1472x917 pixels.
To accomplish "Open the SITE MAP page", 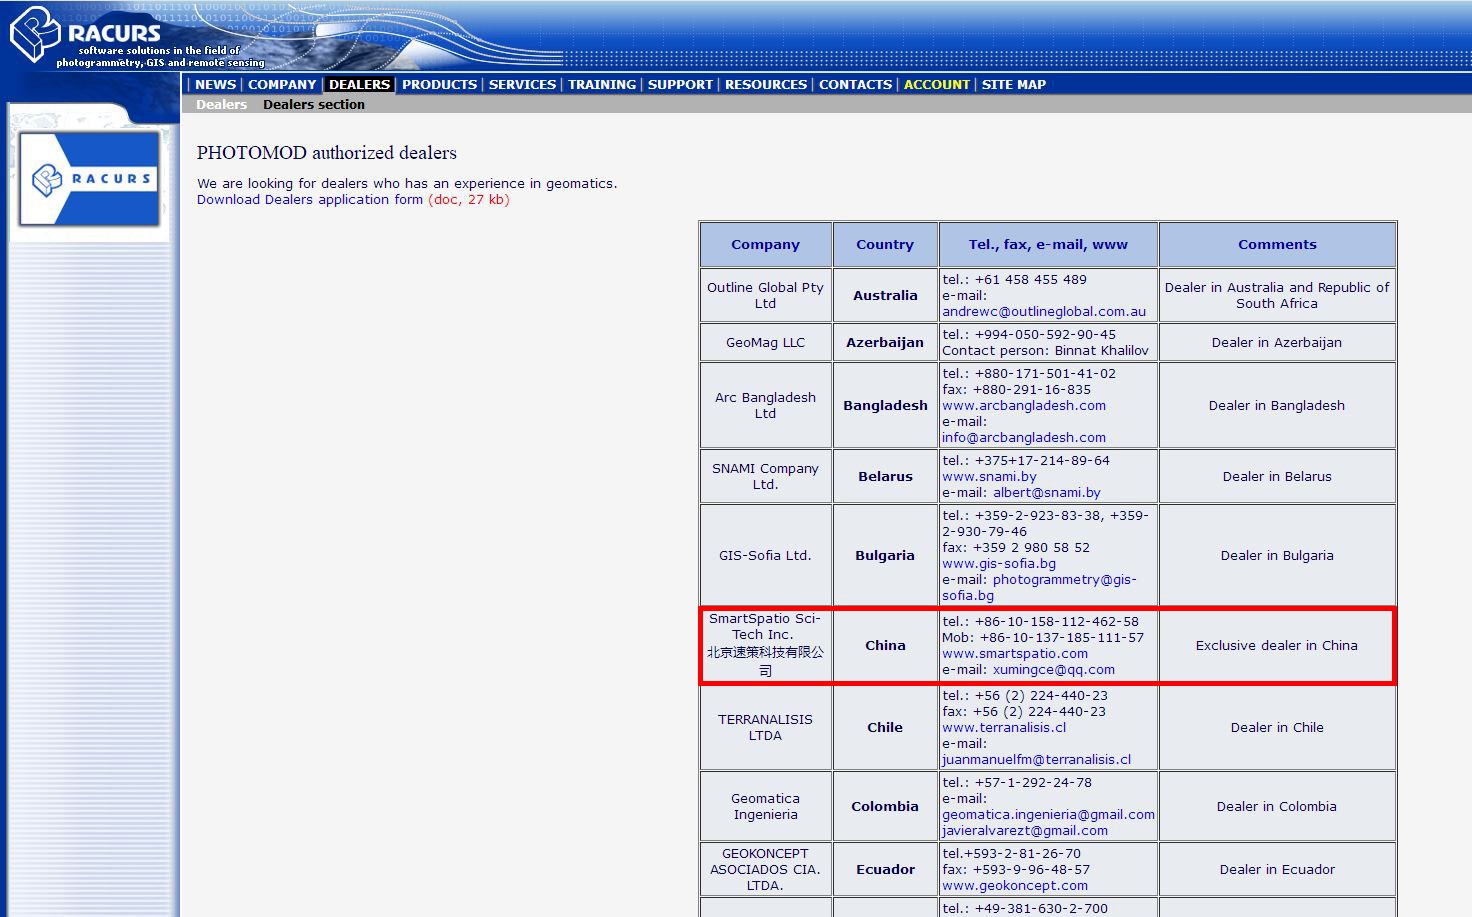I will coord(1013,85).
